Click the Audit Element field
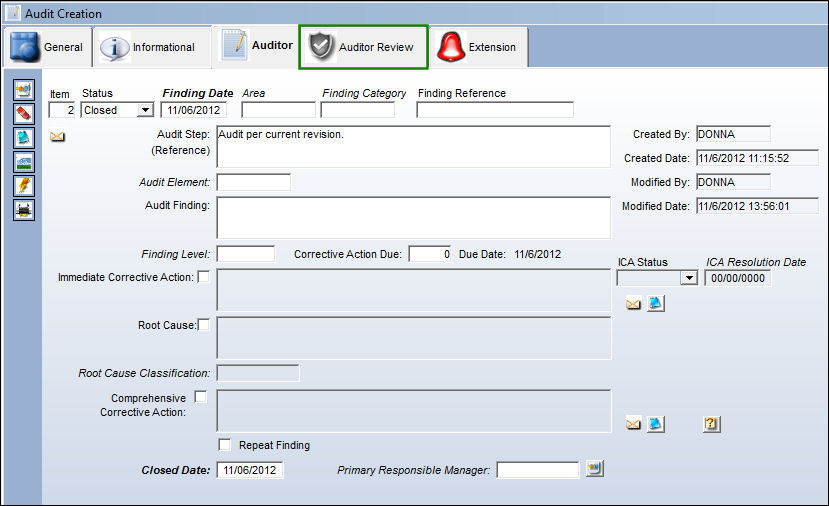This screenshot has height=506, width=829. (x=253, y=182)
